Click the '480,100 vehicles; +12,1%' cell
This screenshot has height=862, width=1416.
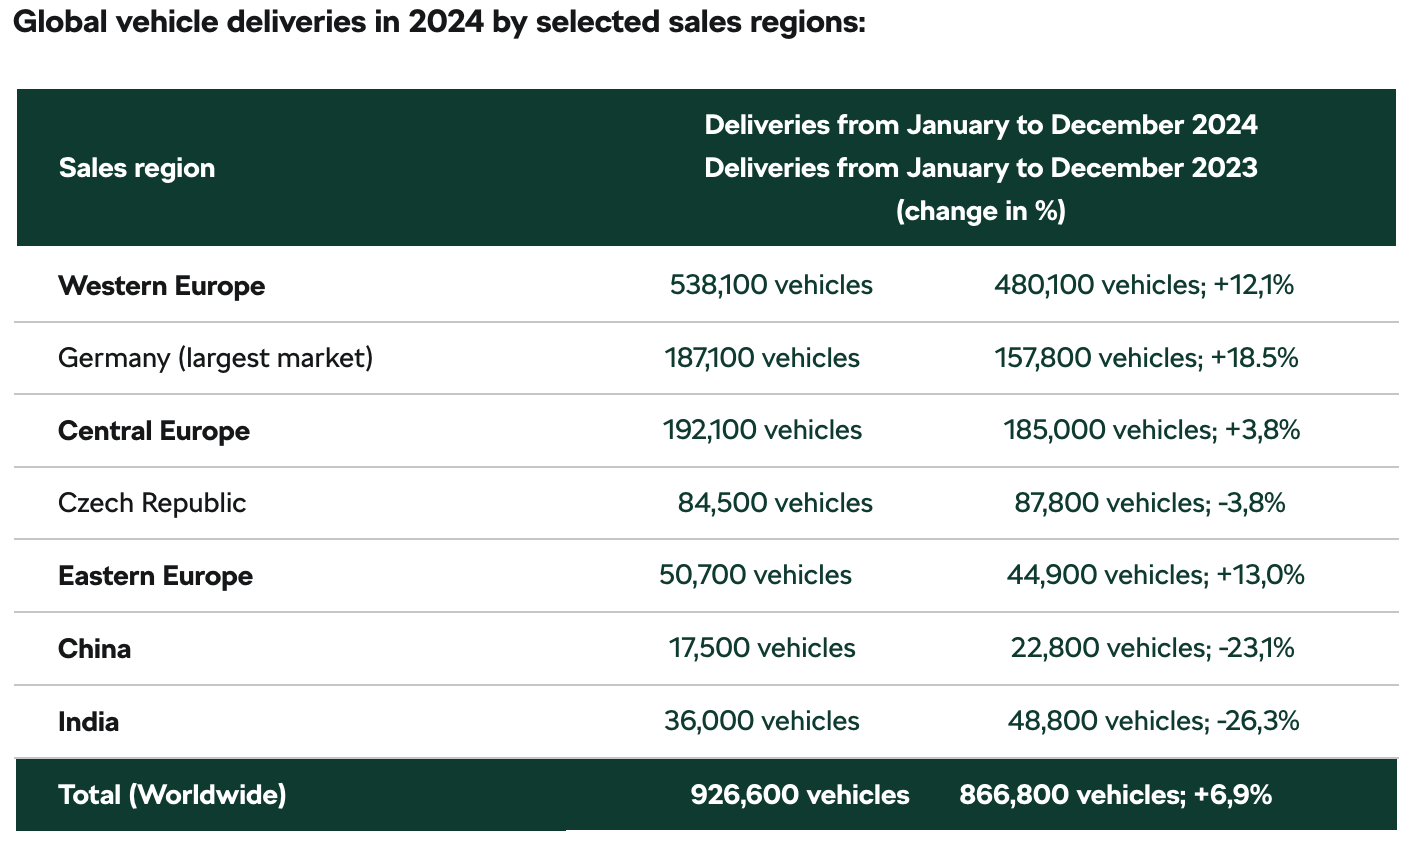[1144, 285]
